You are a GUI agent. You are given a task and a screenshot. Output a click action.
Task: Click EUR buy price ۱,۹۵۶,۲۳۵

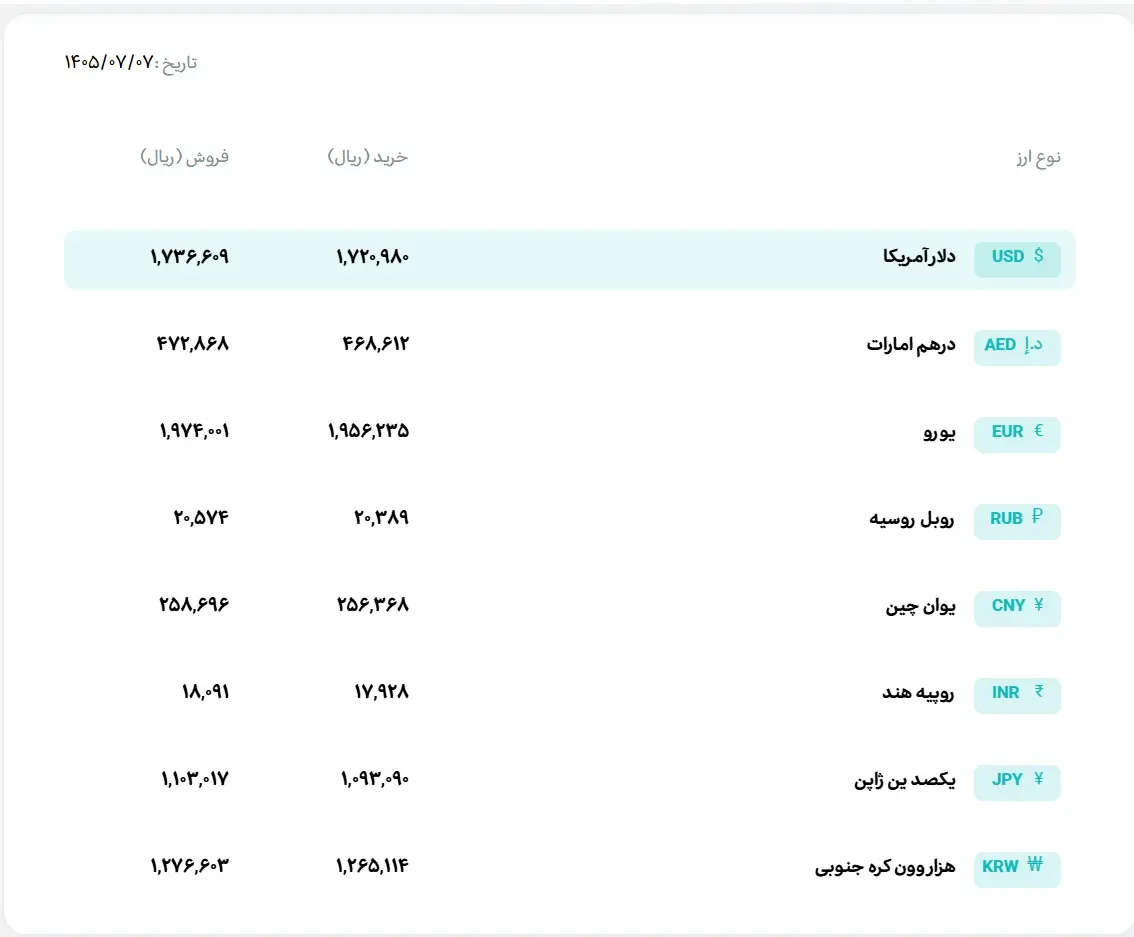tap(368, 431)
